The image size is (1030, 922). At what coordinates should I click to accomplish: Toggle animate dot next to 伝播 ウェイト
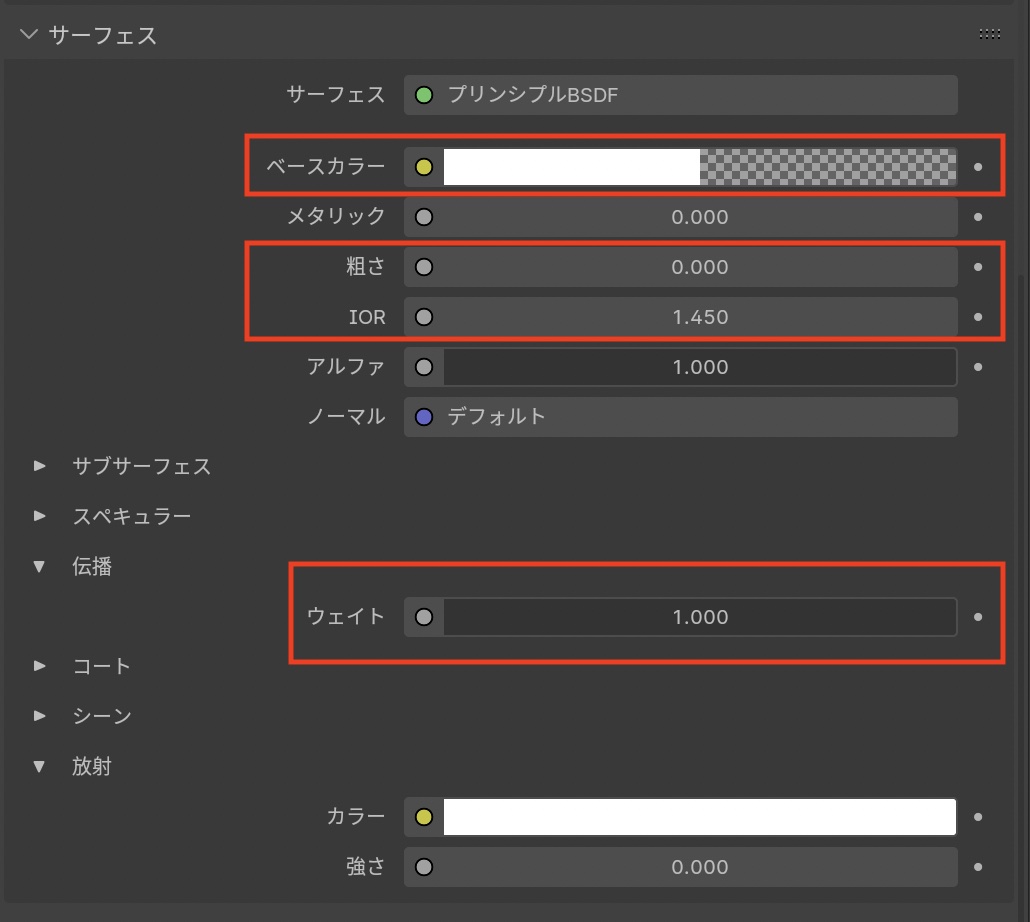coord(978,617)
